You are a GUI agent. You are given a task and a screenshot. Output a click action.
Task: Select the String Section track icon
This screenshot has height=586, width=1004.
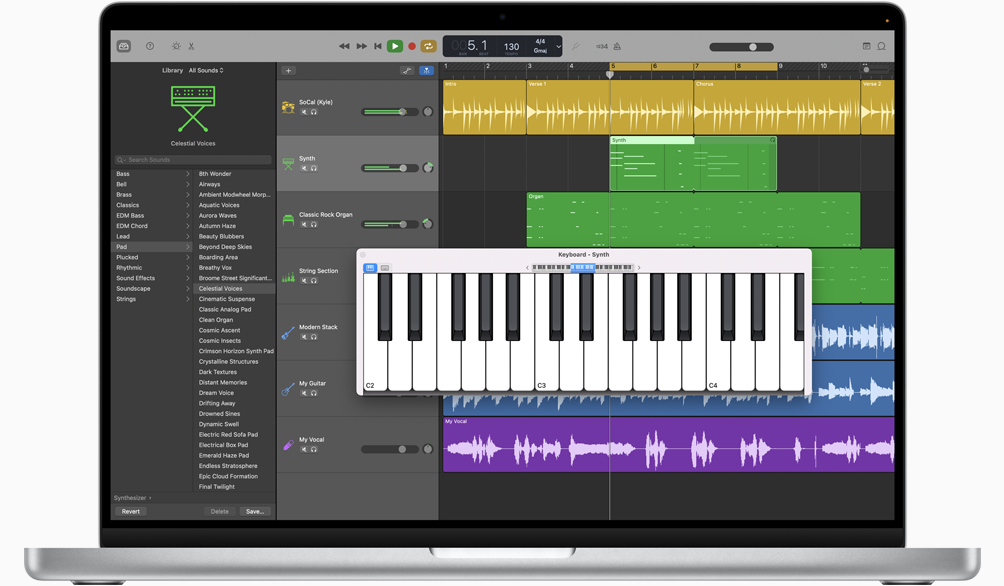[x=288, y=277]
